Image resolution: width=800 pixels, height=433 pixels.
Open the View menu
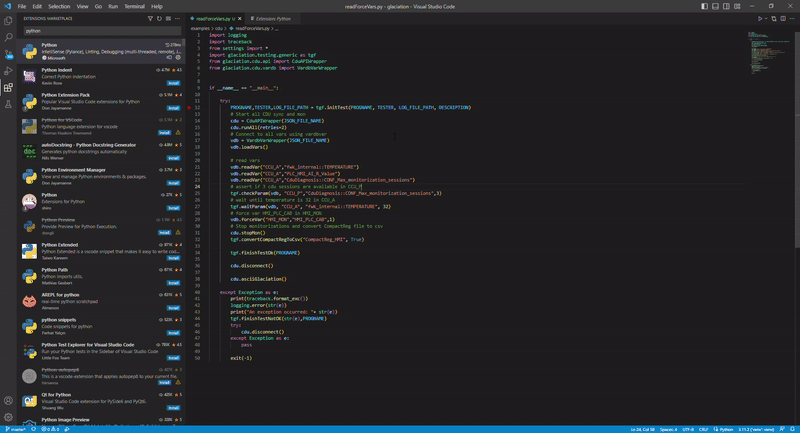coord(82,7)
